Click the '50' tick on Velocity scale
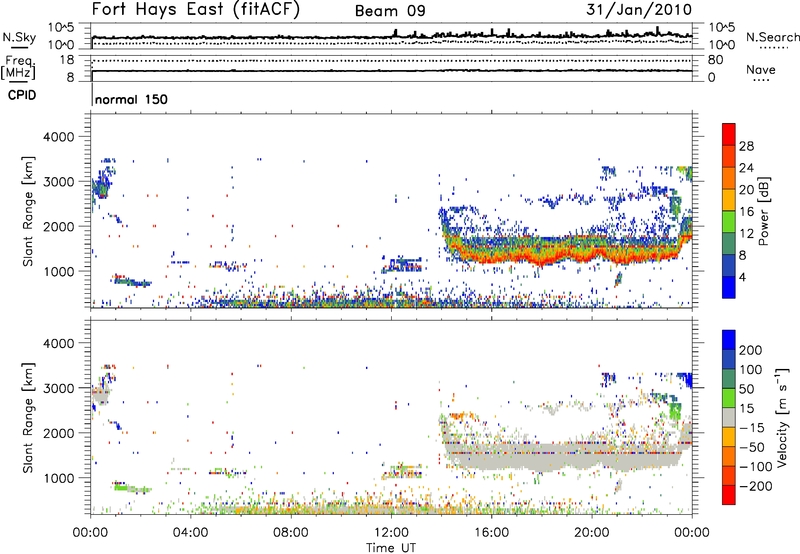The width and height of the screenshot is (800, 554). (x=747, y=389)
